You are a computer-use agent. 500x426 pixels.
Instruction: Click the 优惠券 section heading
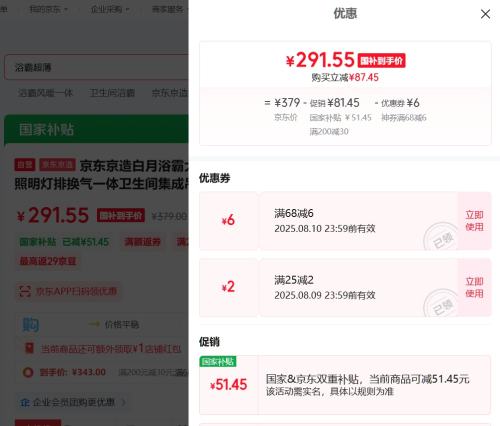pyautogui.click(x=214, y=178)
